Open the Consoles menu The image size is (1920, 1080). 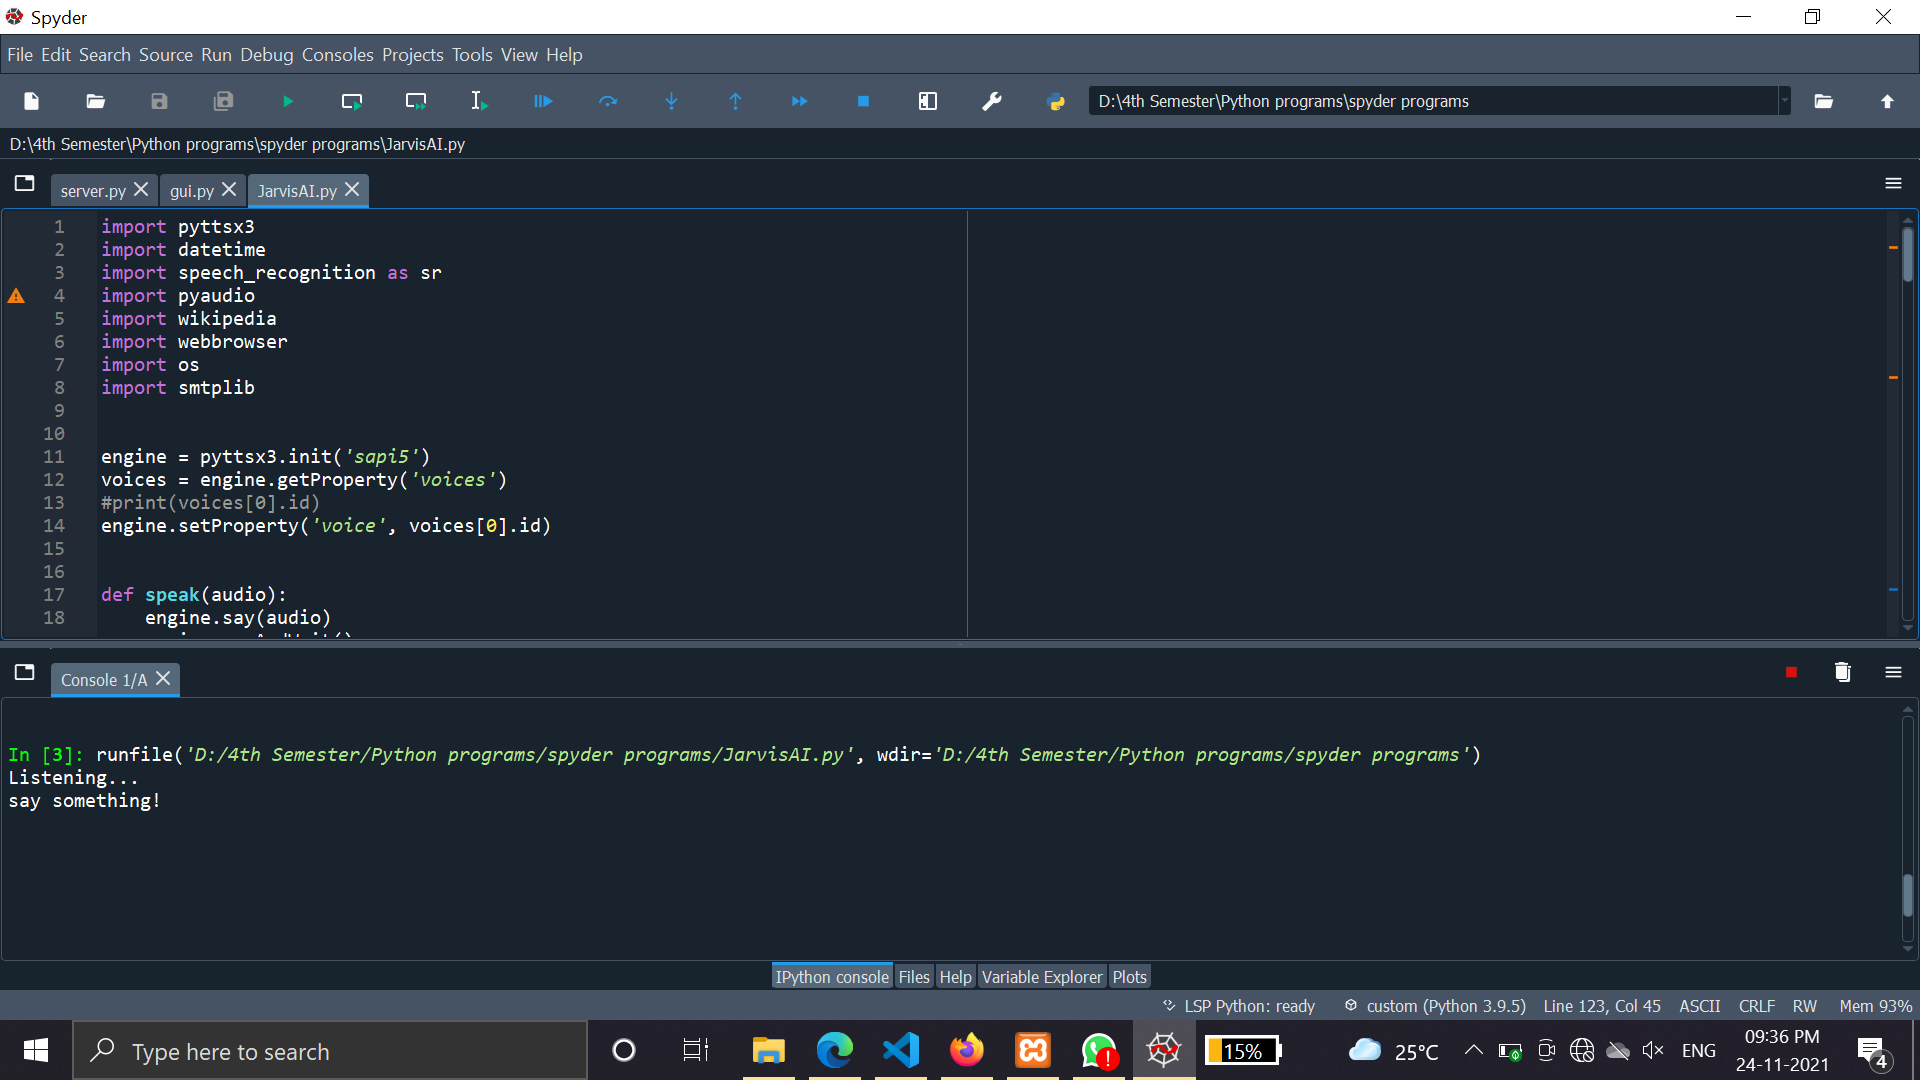338,55
